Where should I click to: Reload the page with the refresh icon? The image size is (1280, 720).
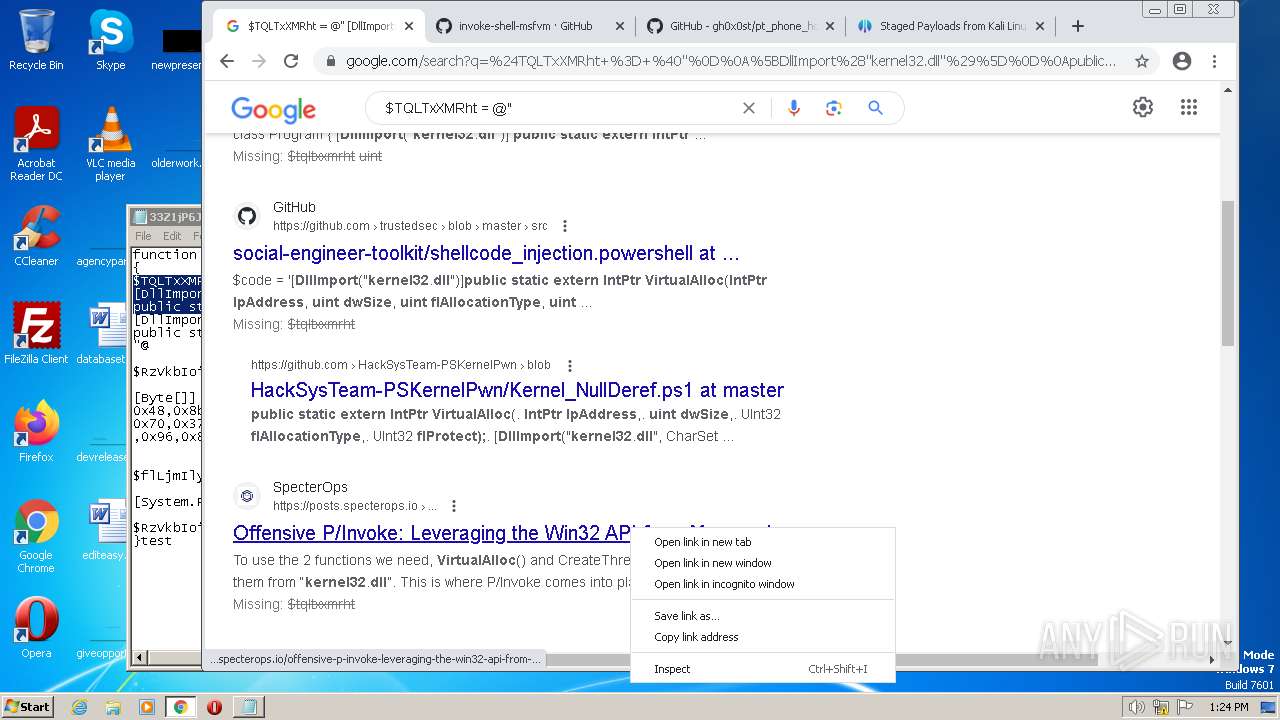(291, 61)
